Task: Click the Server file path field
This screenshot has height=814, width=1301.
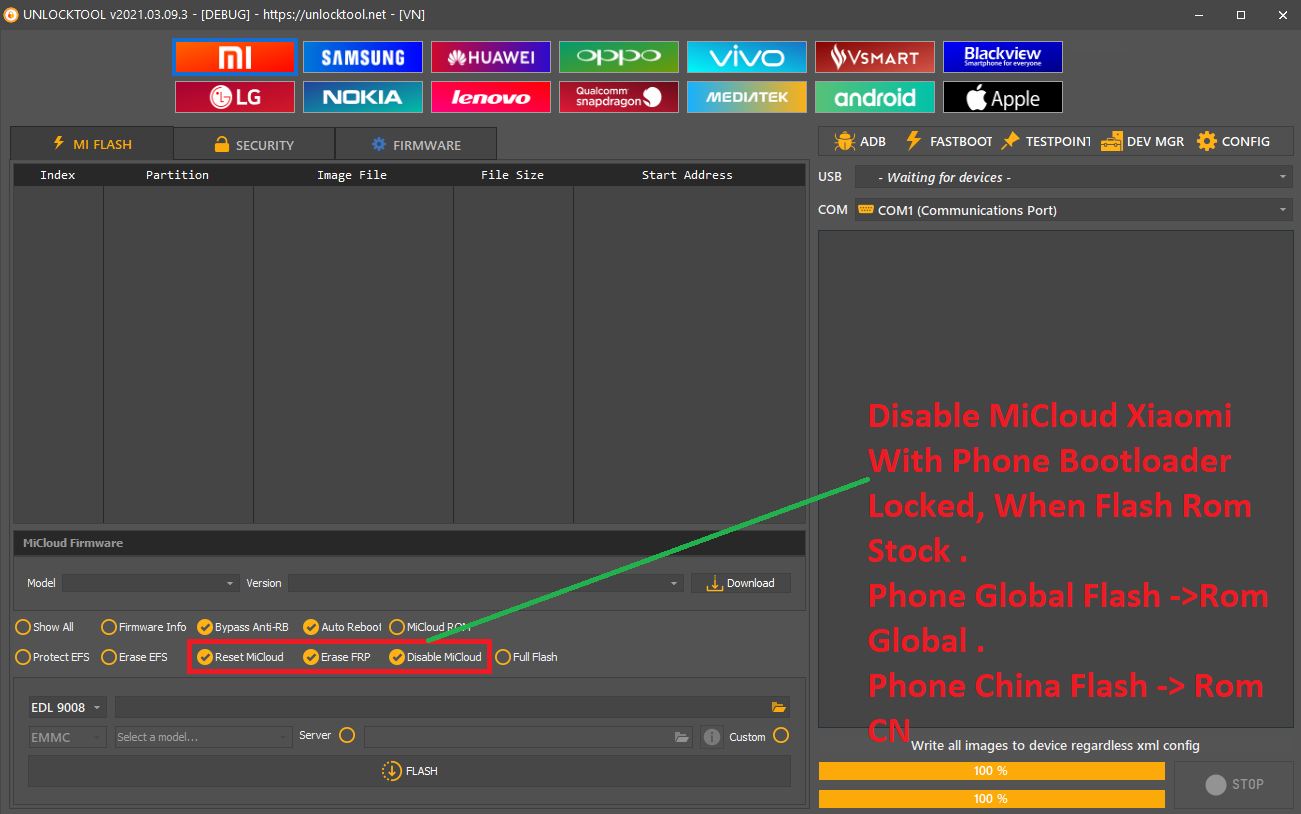Action: (529, 737)
